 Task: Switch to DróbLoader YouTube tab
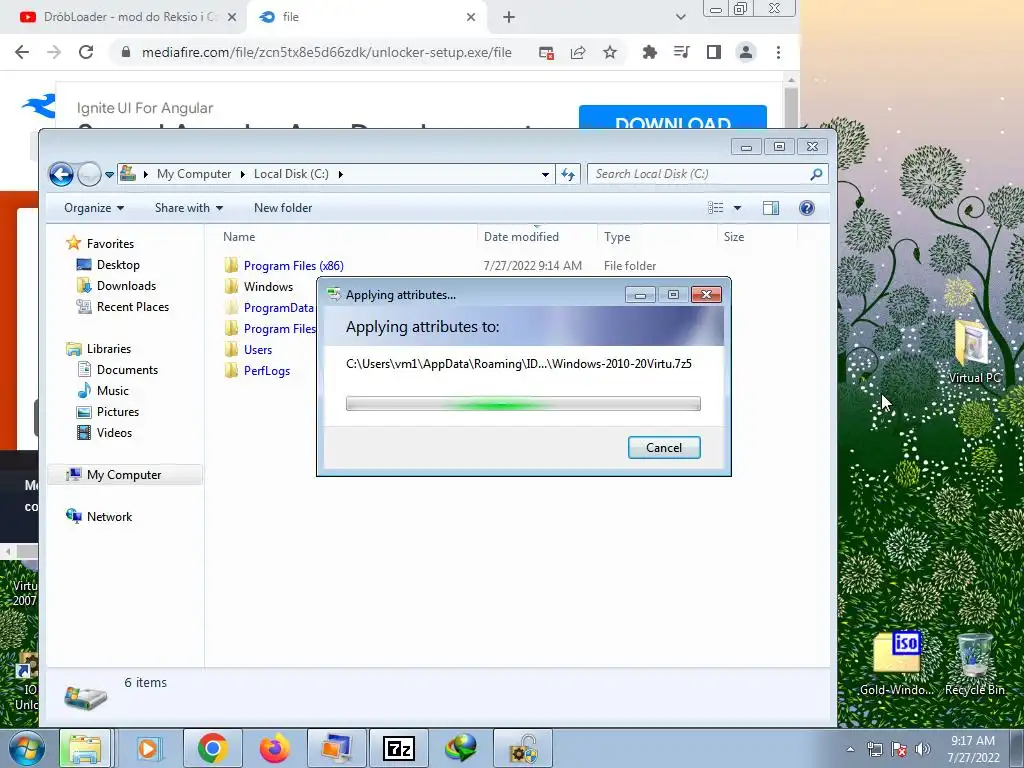[x=127, y=17]
